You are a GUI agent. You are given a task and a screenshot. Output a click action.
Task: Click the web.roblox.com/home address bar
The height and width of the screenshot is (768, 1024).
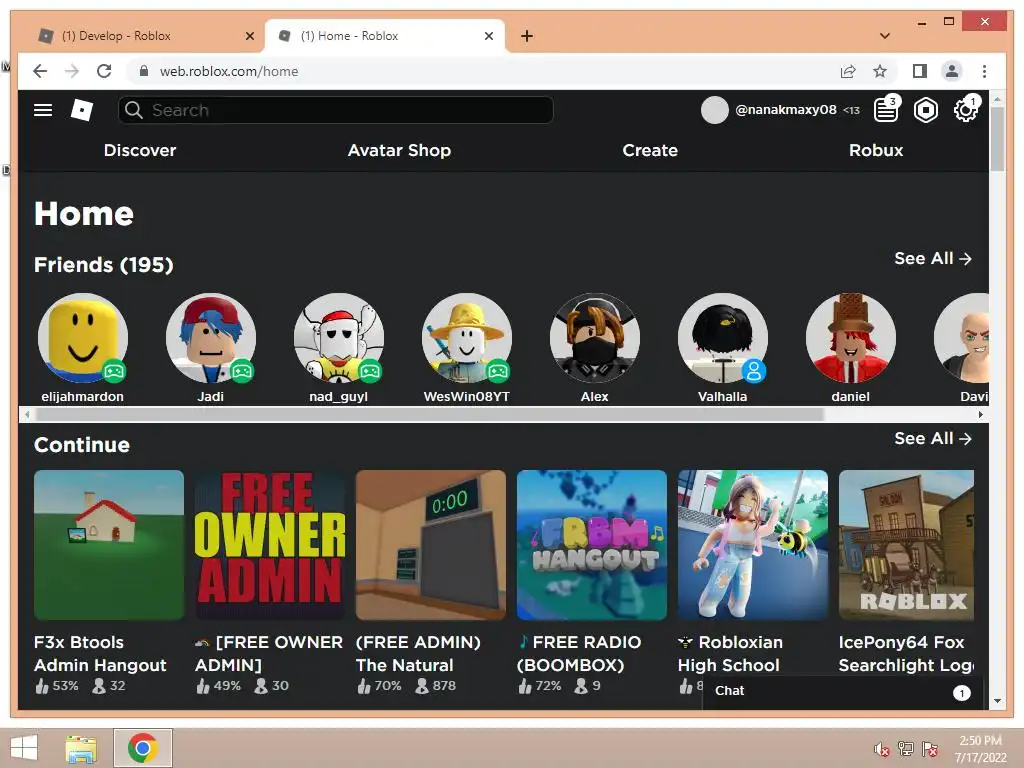pyautogui.click(x=483, y=71)
